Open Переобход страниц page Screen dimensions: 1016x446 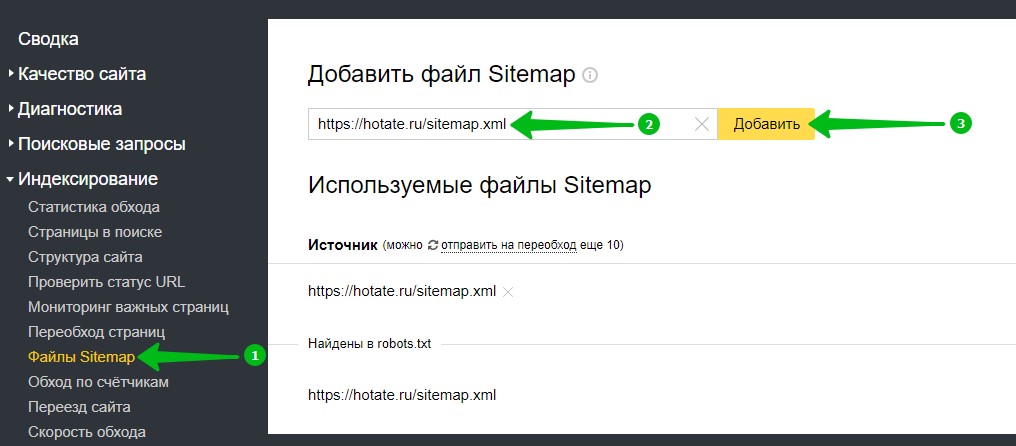97,332
